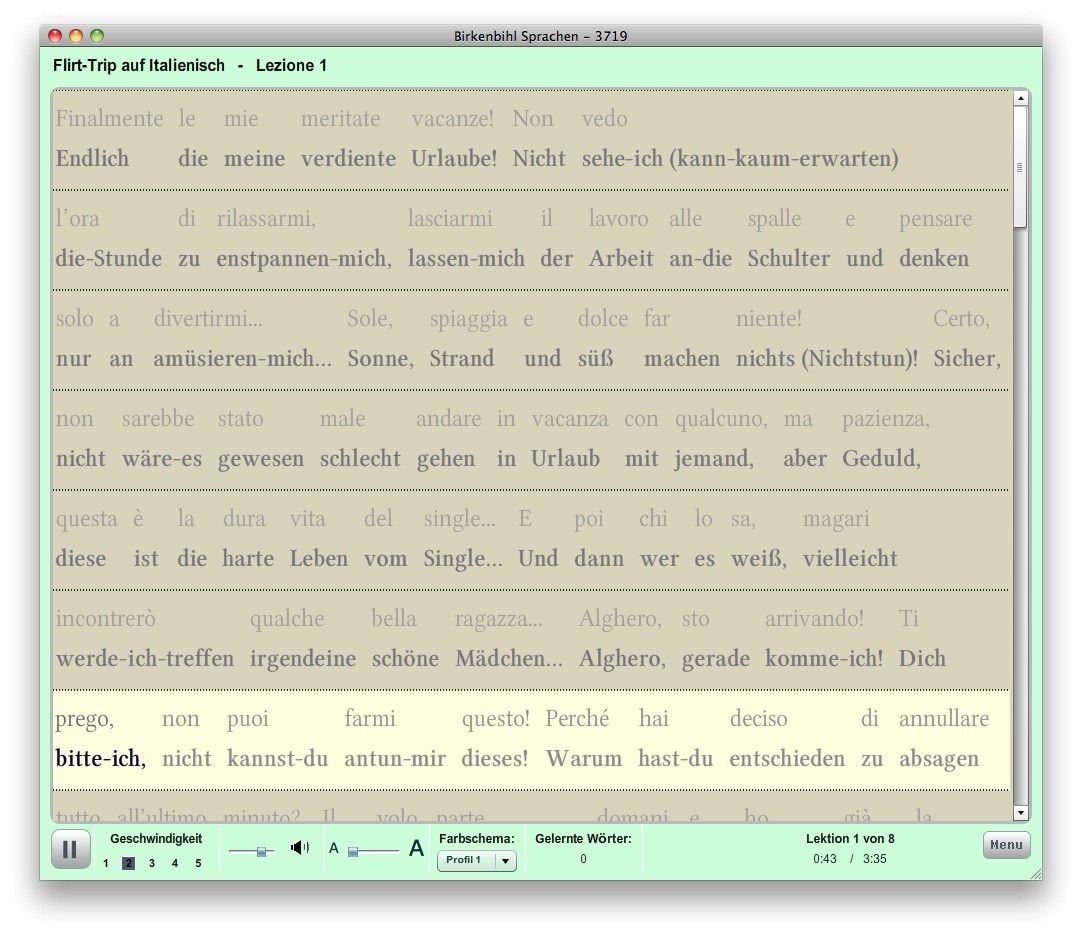
Task: Click the speaker volume icon
Action: 299,847
